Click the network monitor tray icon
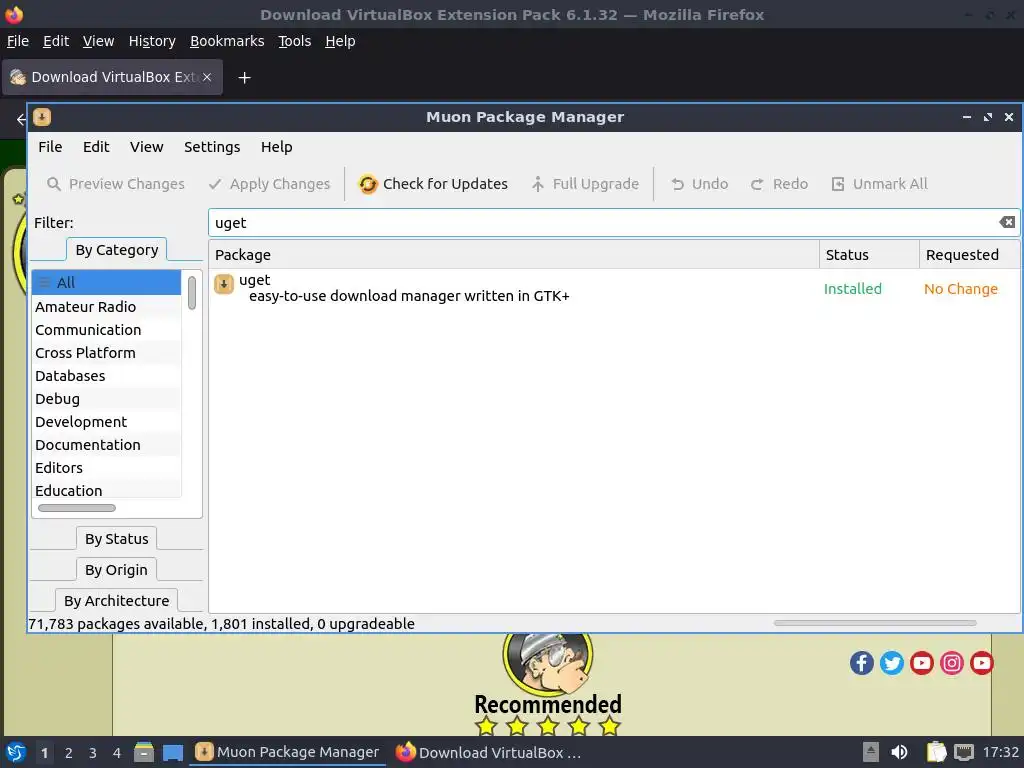 [x=964, y=752]
